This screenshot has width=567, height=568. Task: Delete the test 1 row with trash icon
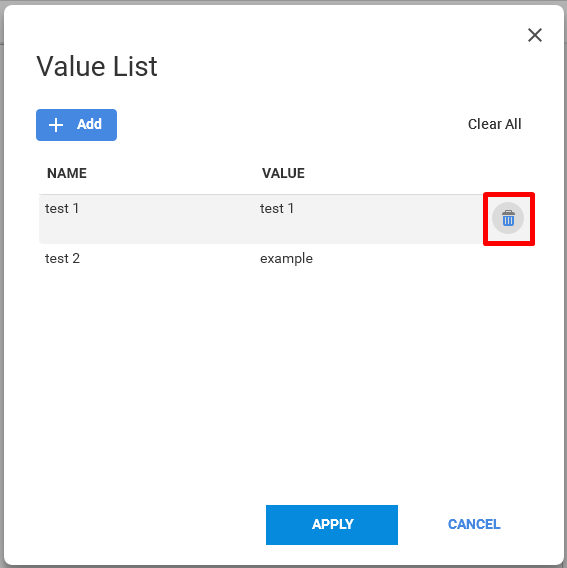tap(508, 218)
